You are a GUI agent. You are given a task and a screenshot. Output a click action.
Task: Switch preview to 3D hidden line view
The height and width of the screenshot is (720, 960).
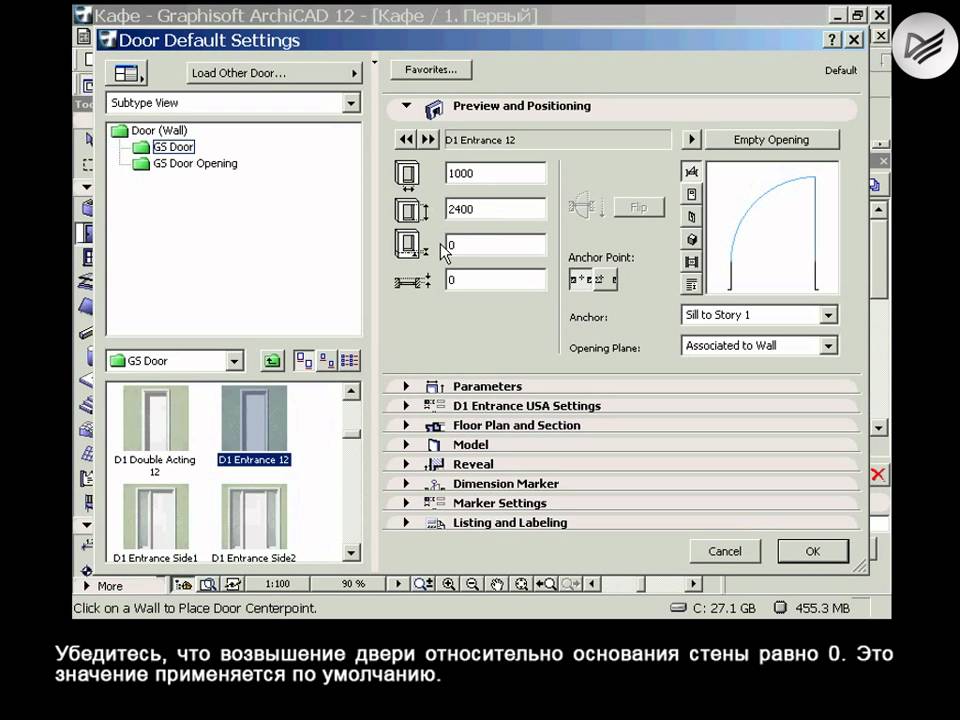[692, 217]
